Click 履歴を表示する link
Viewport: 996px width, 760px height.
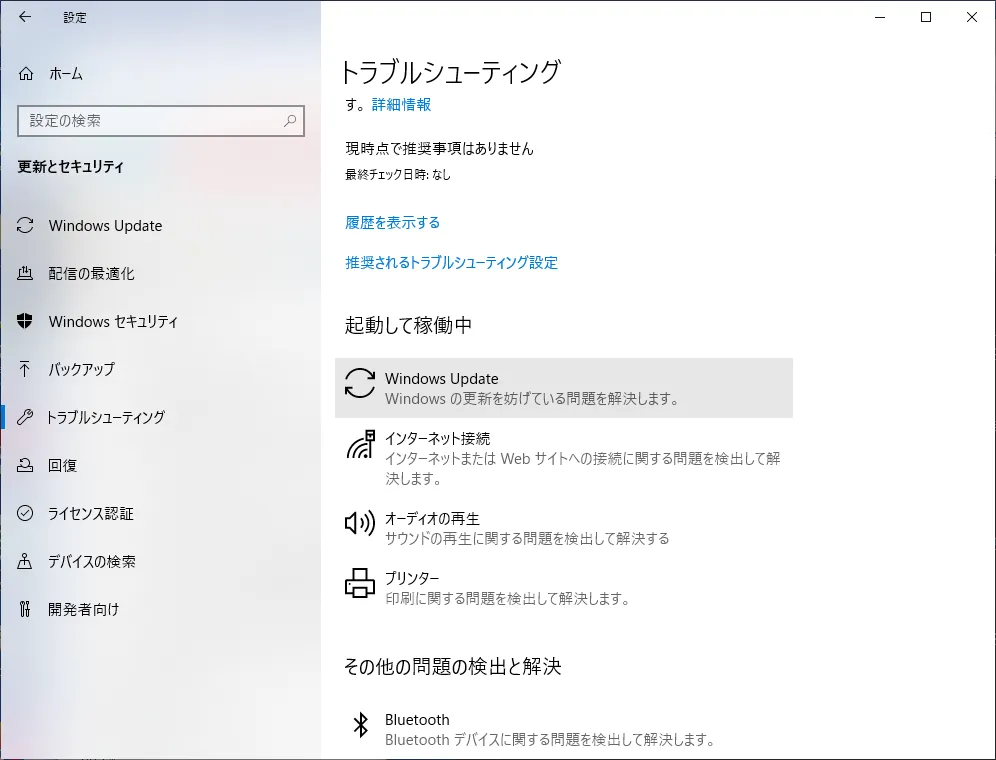coord(393,222)
